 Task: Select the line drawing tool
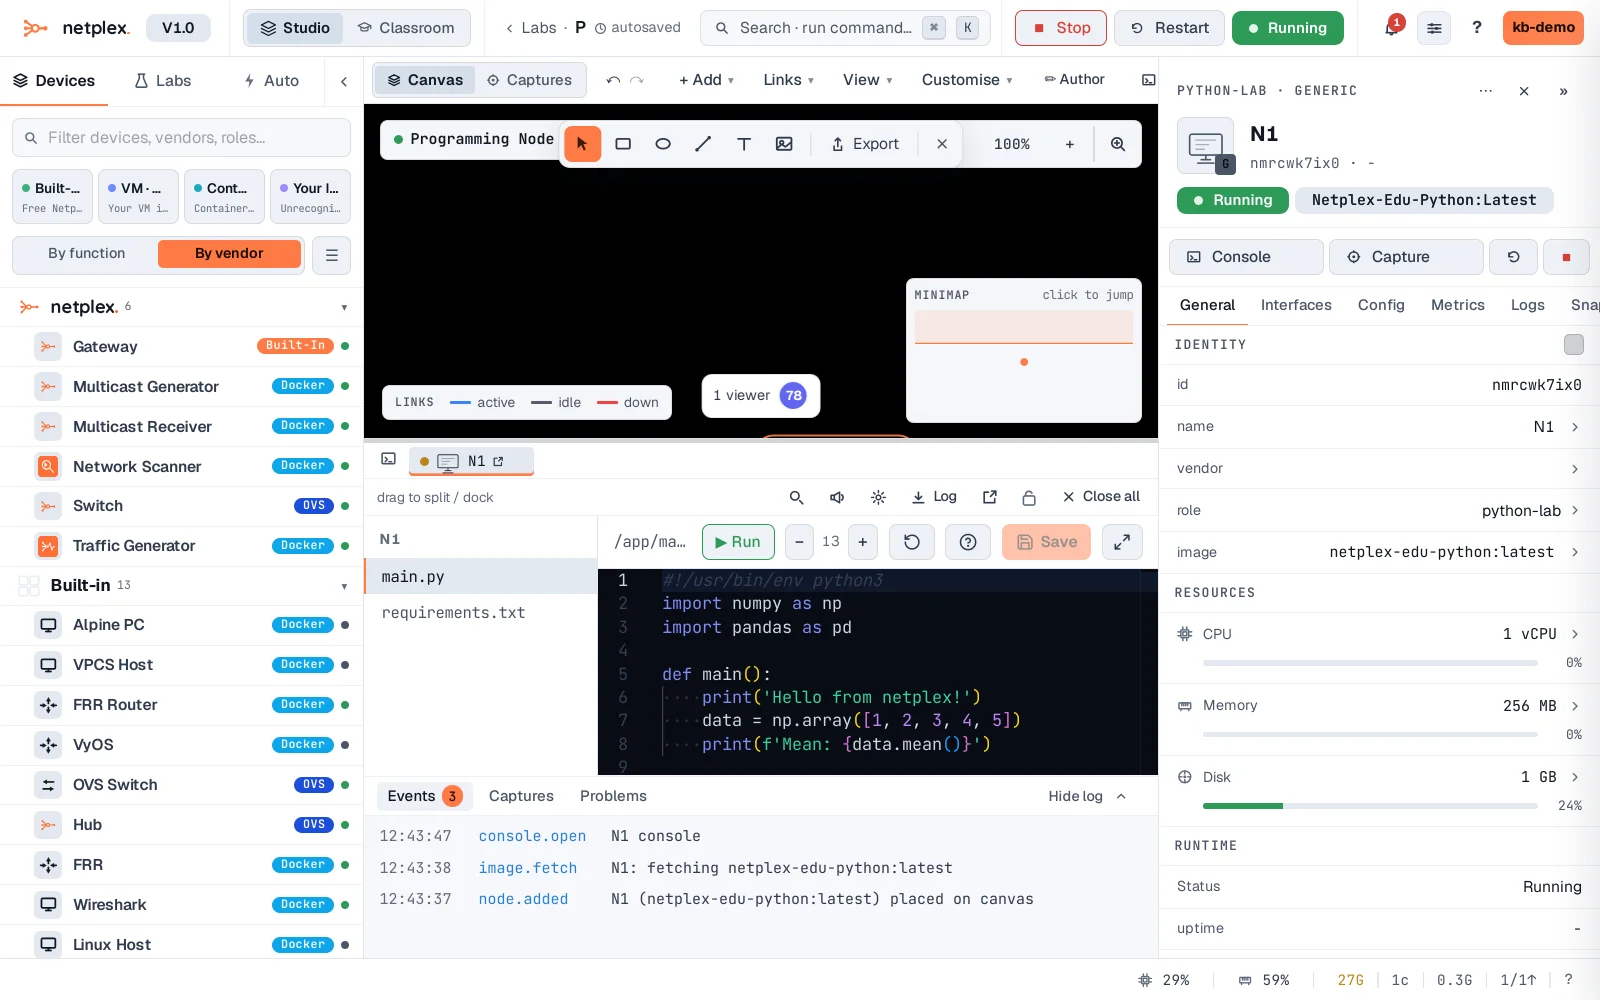click(x=703, y=144)
